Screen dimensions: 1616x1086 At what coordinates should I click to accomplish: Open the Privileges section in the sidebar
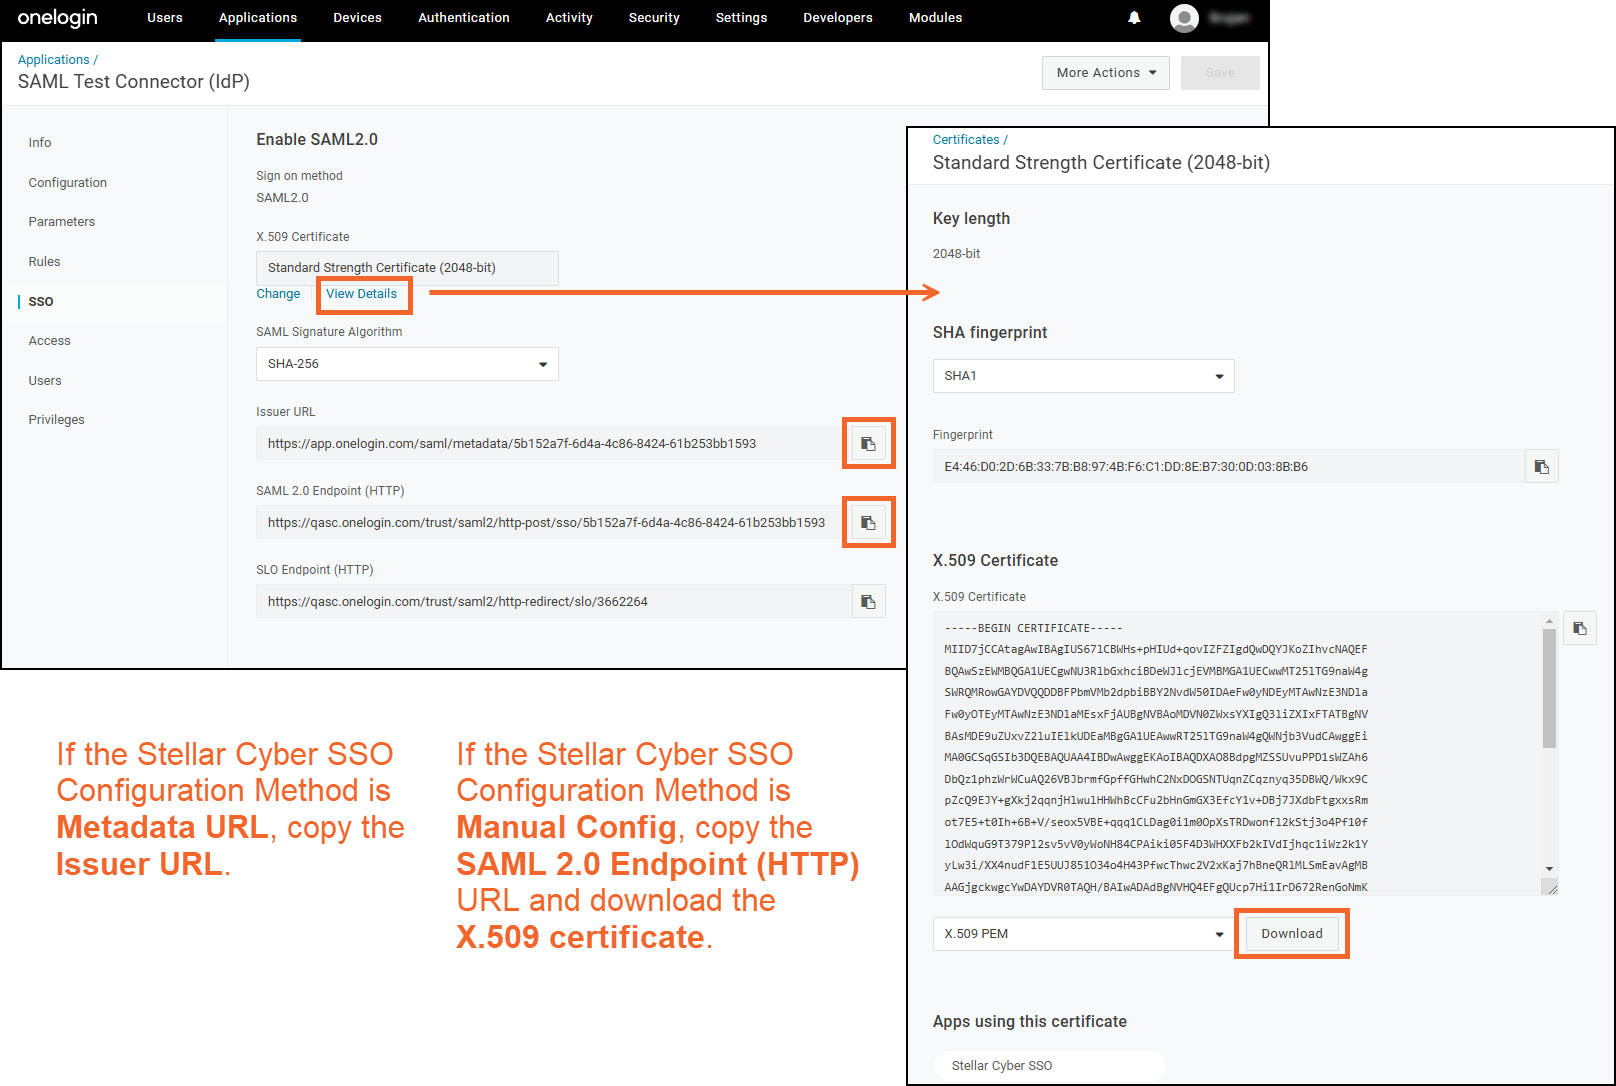56,419
